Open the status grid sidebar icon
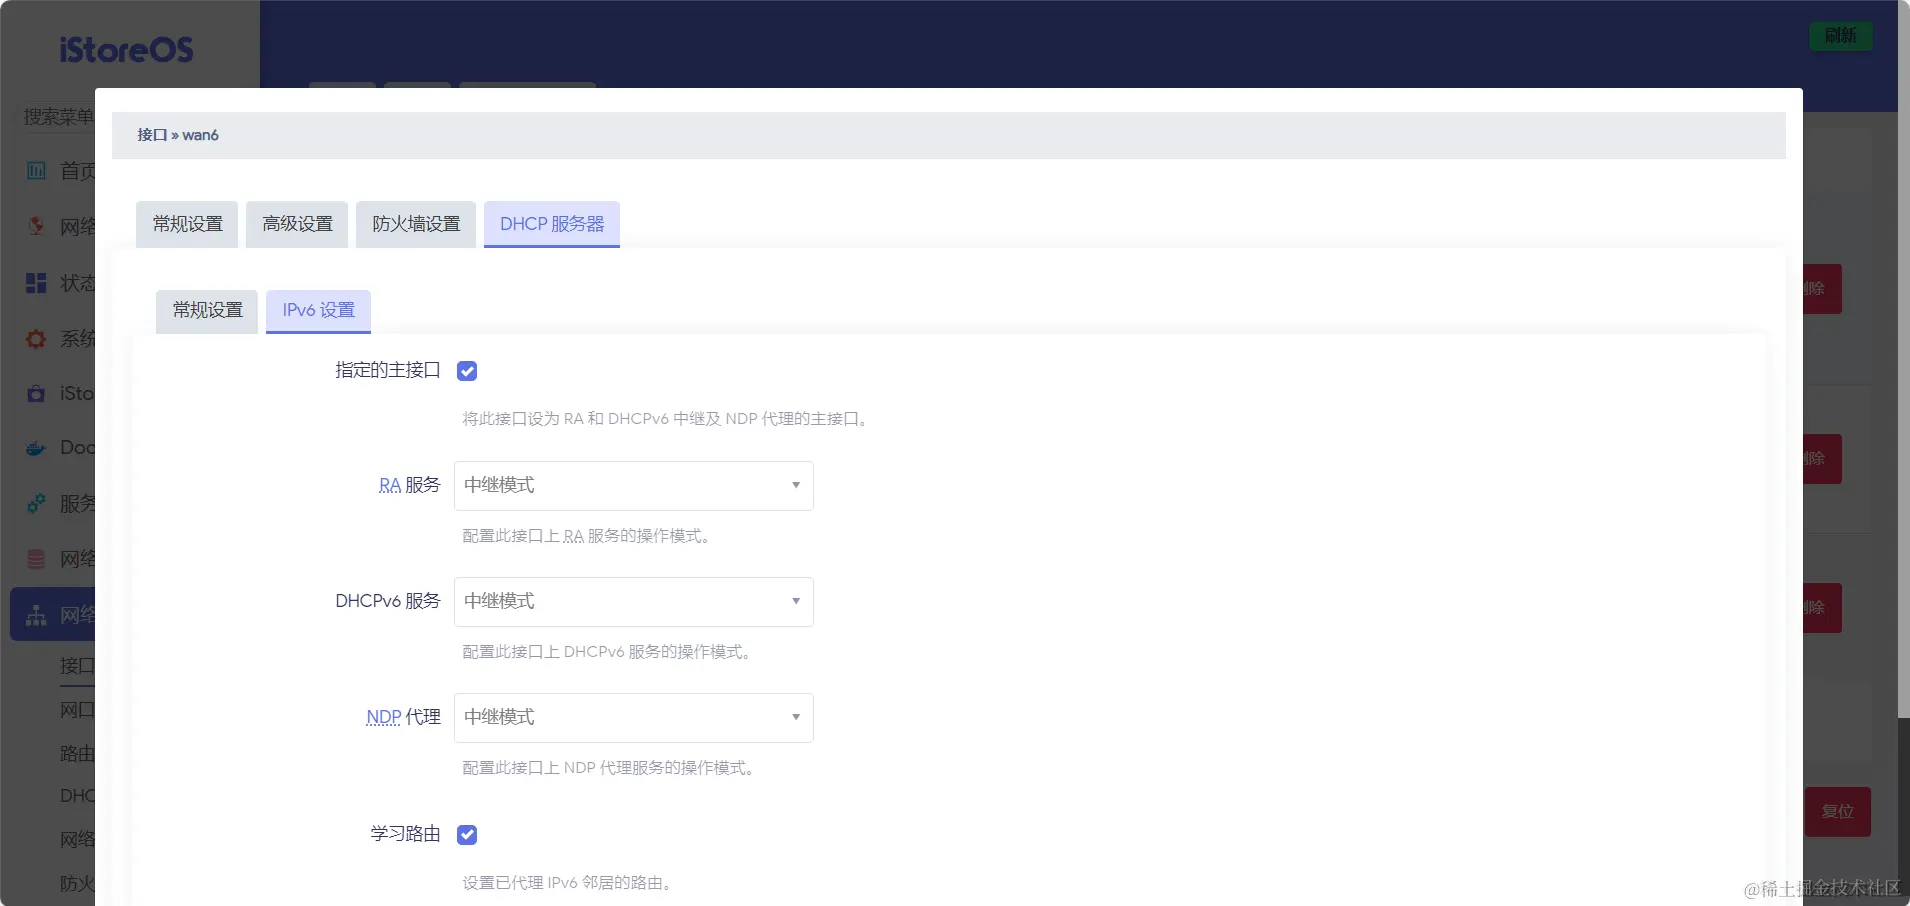 36,283
